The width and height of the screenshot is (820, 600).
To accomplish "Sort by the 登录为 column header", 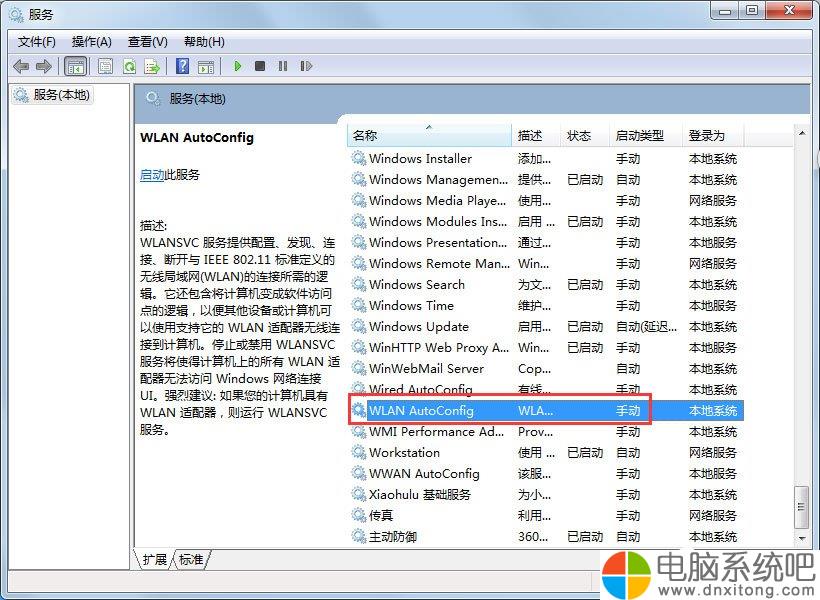I will [712, 135].
